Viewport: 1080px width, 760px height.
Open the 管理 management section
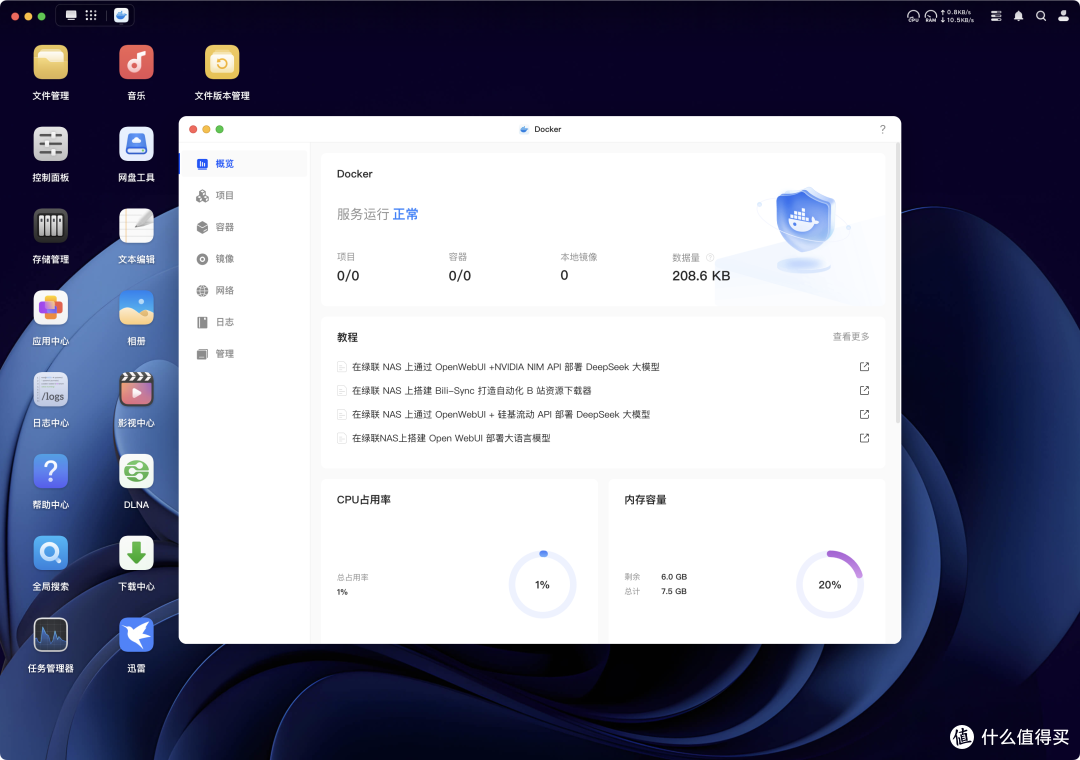coord(244,353)
